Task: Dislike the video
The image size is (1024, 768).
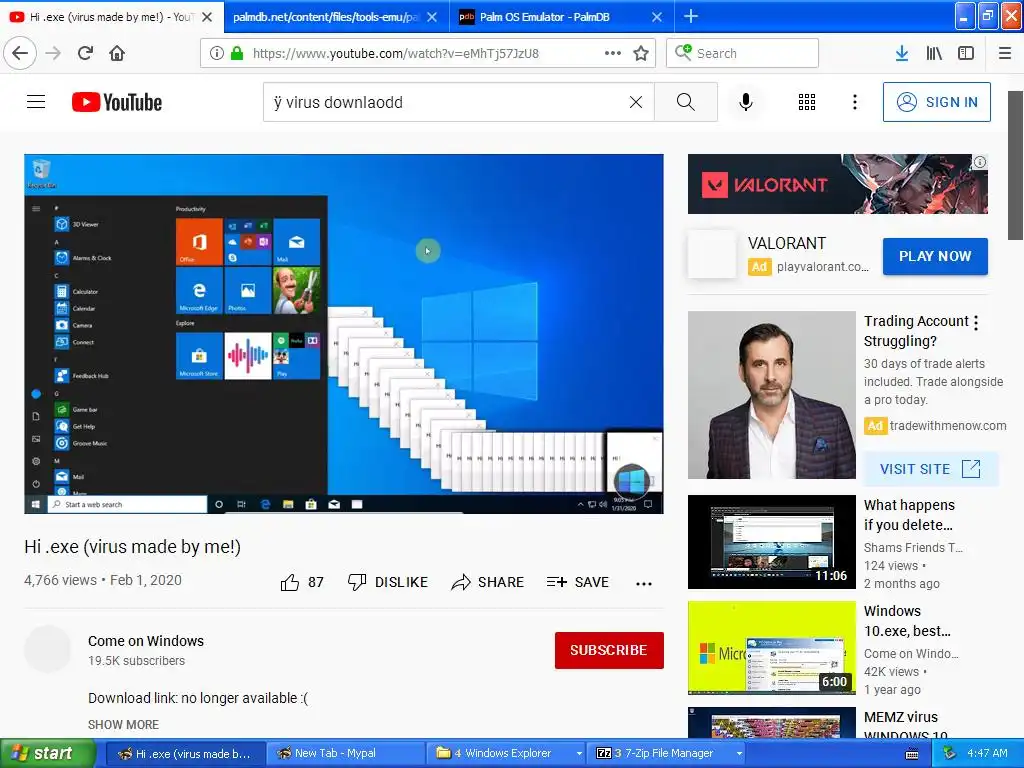Action: coord(388,582)
